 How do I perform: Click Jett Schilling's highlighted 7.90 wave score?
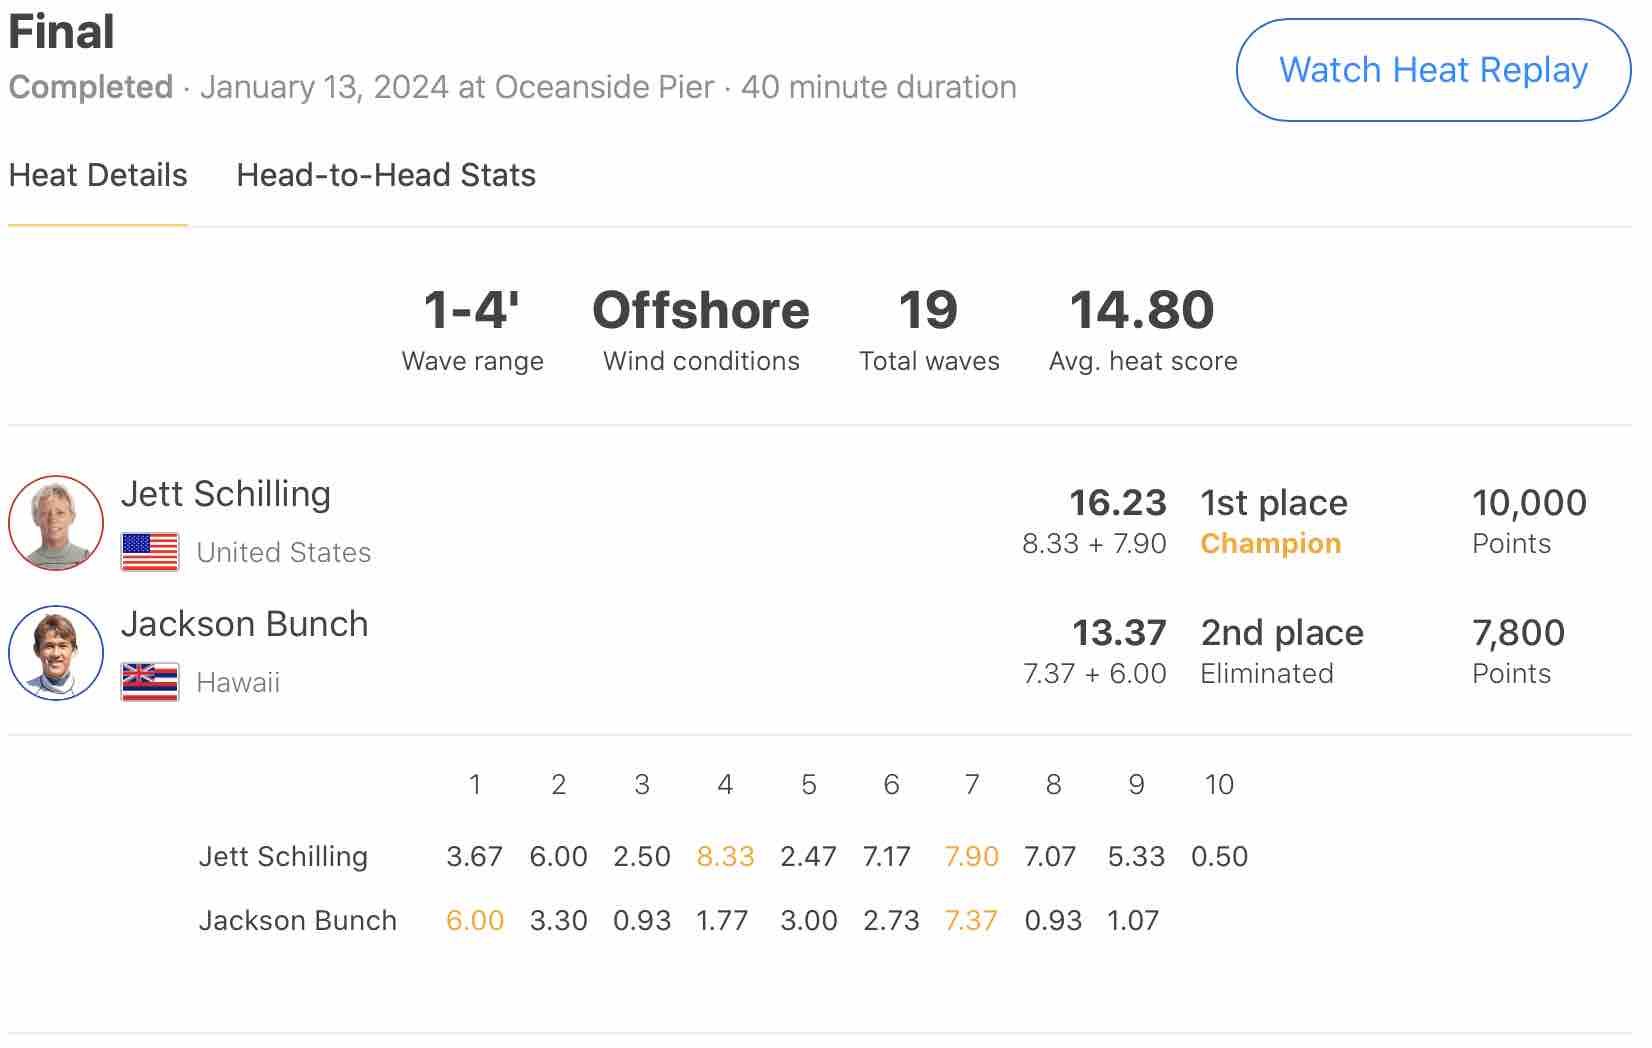972,857
